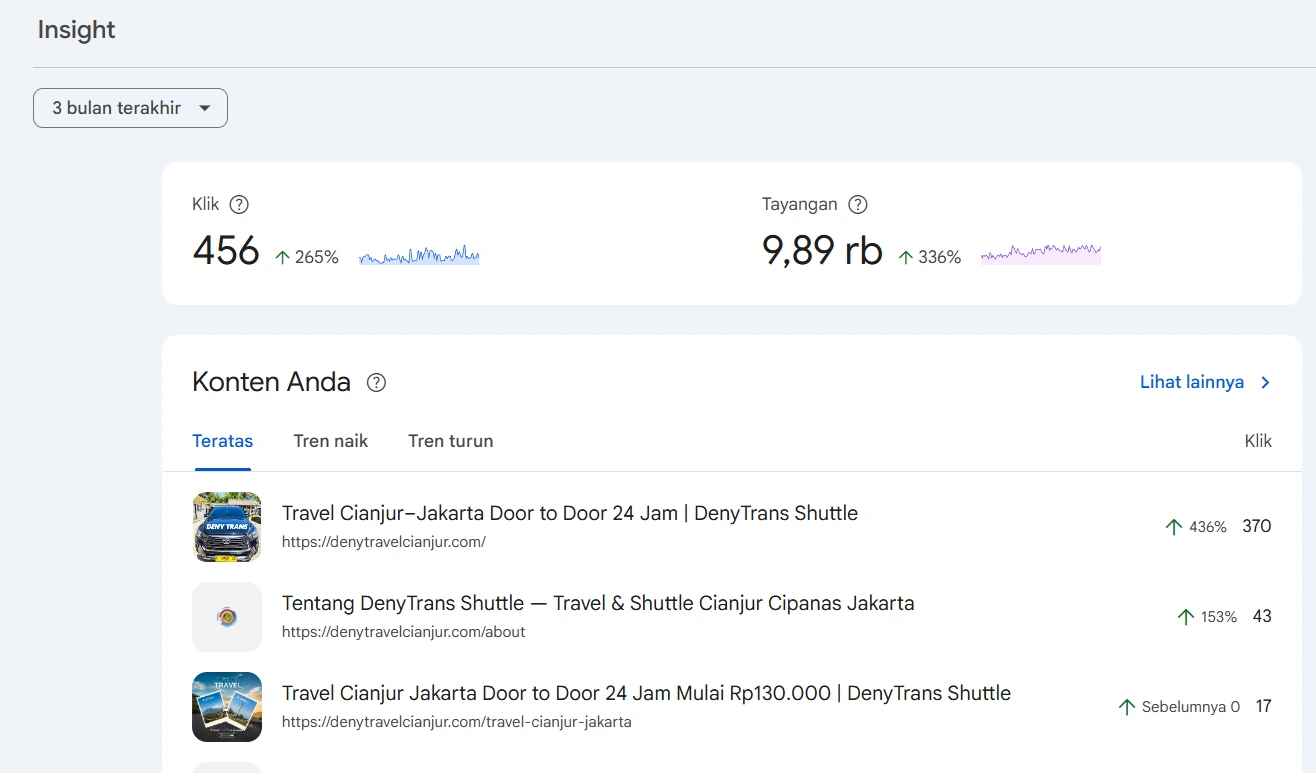Viewport: 1316px width, 773px height.
Task: Click the Deny Trans car thumbnail
Action: point(227,527)
